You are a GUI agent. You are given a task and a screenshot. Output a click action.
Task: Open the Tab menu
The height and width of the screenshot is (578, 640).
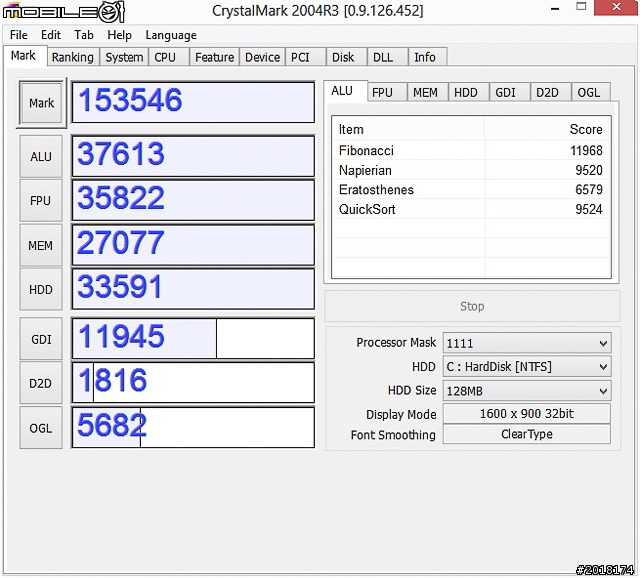click(84, 35)
